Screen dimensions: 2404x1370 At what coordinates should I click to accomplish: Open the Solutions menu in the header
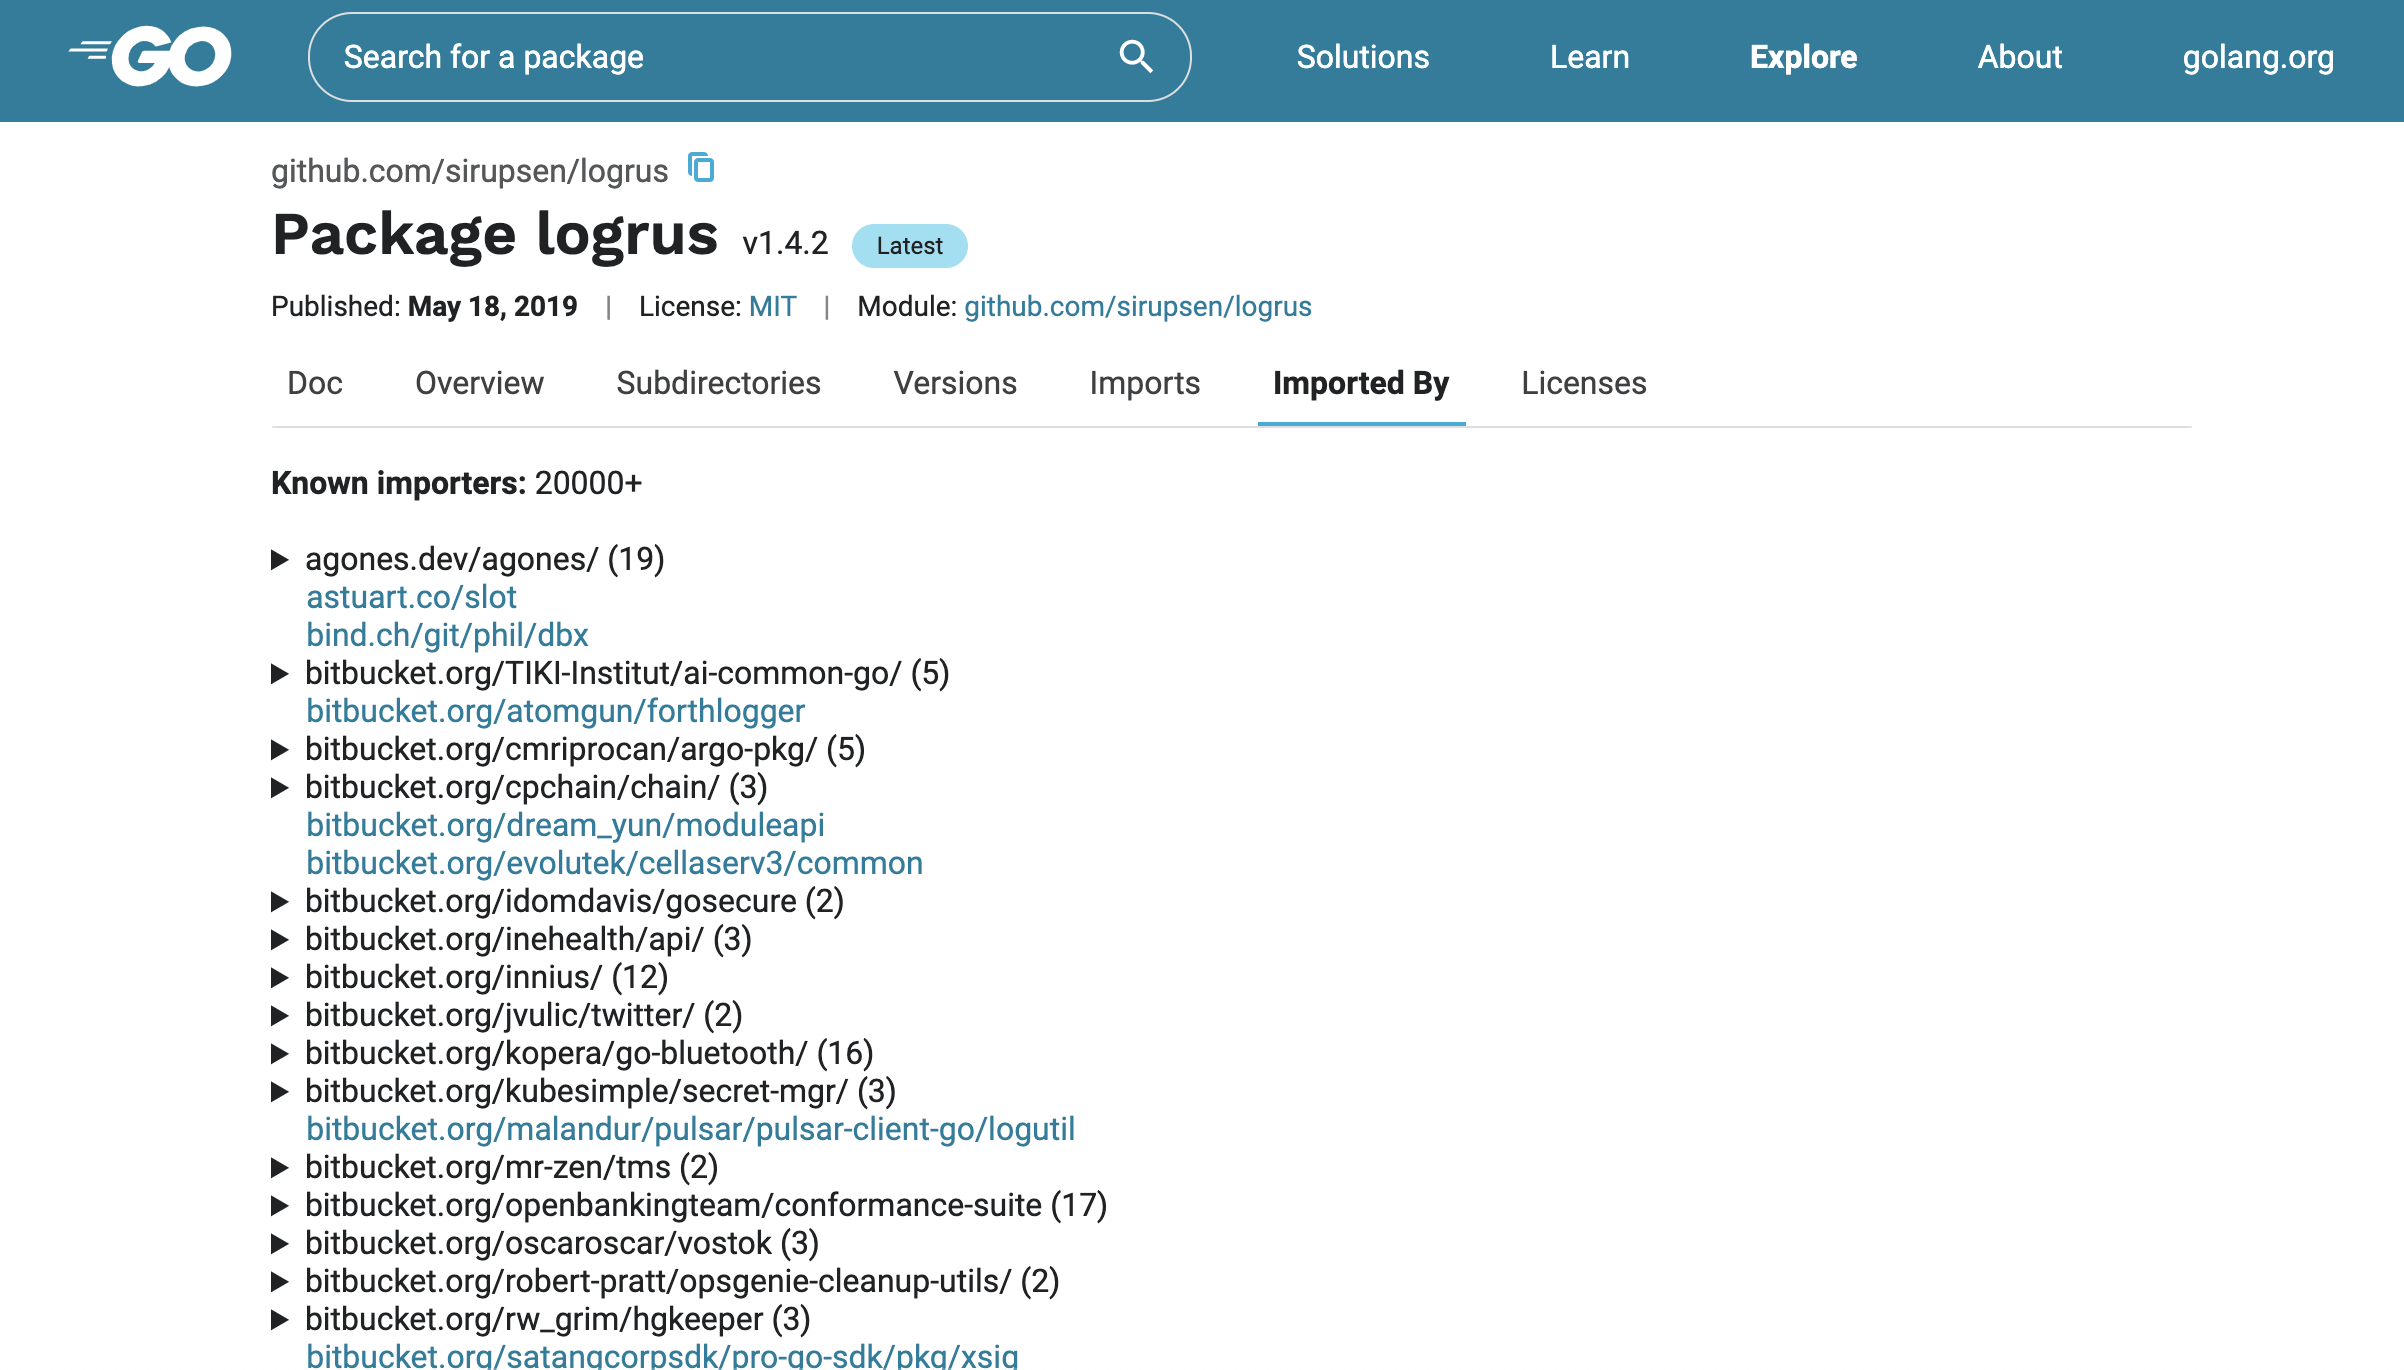1362,57
